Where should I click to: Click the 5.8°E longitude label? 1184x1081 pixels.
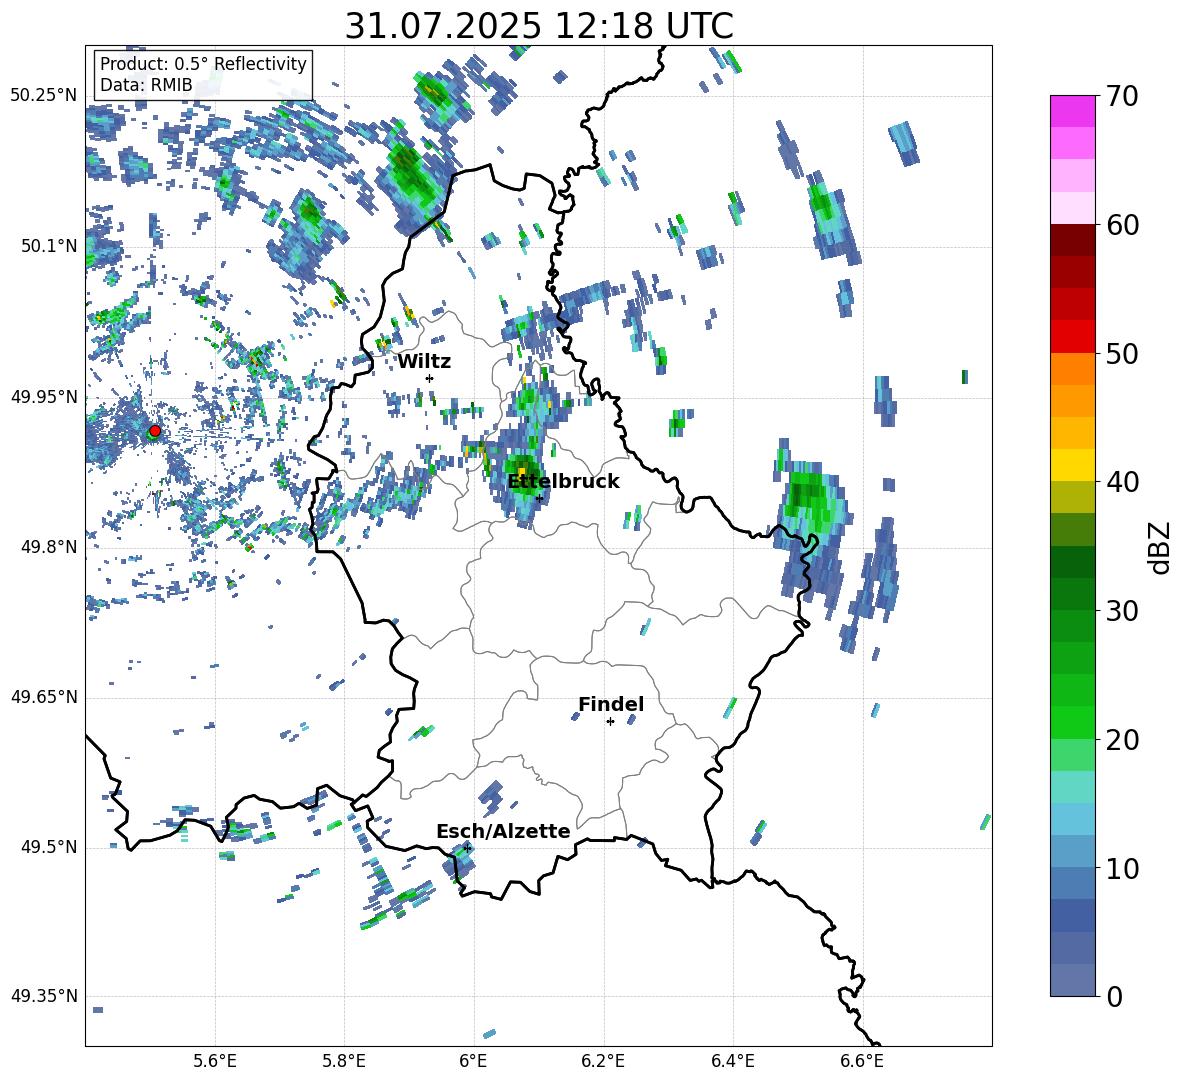click(344, 1061)
